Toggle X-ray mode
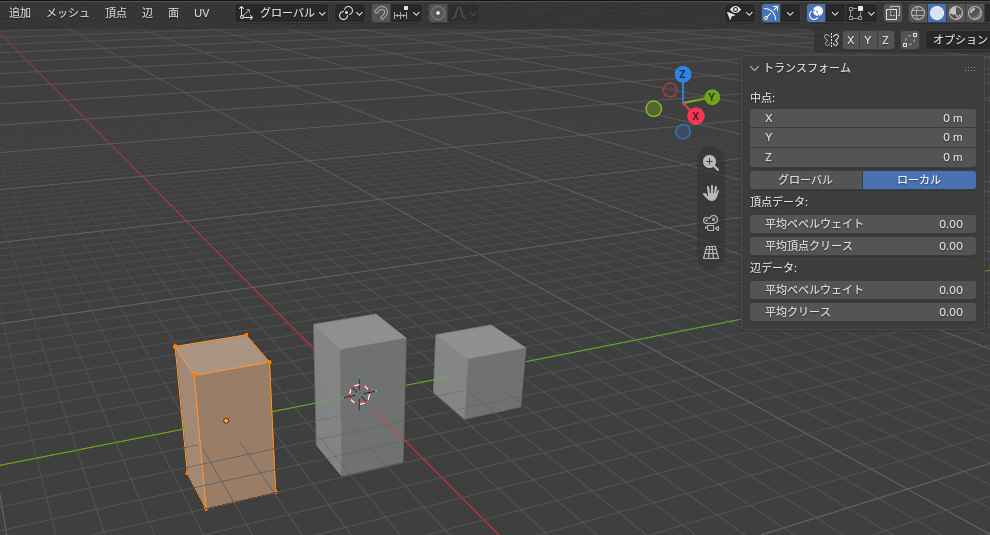 pos(892,13)
